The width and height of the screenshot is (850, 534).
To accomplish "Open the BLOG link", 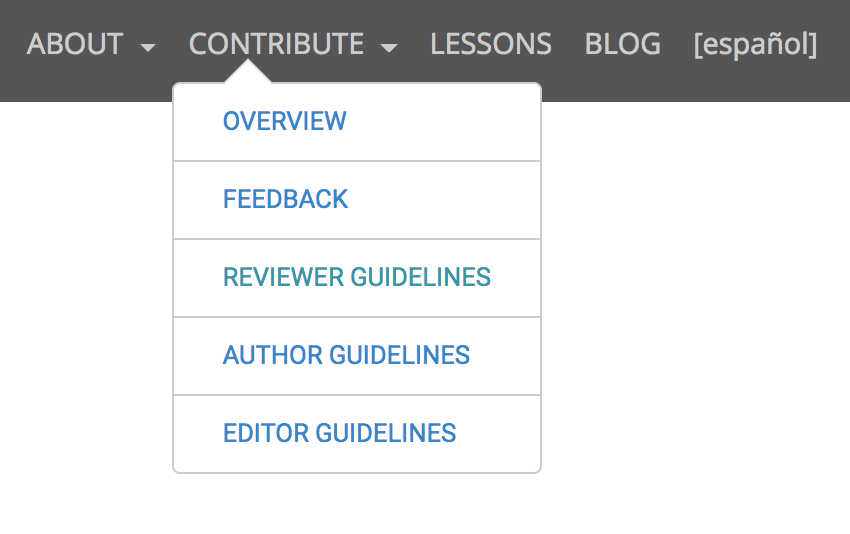I will (622, 44).
